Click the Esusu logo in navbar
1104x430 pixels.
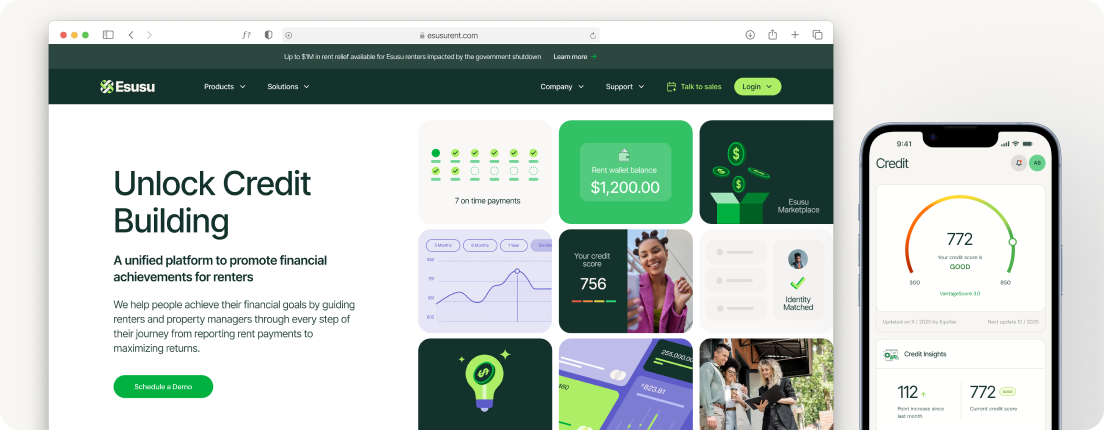pos(127,87)
